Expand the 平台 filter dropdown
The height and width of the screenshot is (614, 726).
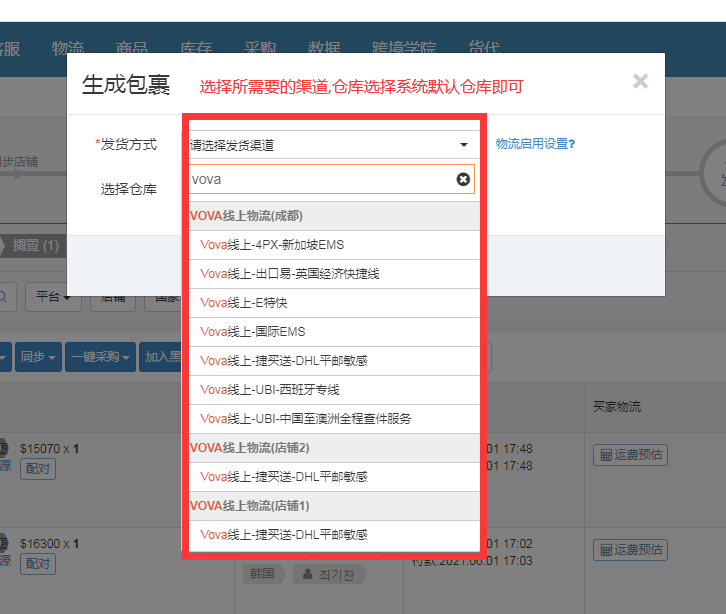[x=53, y=297]
